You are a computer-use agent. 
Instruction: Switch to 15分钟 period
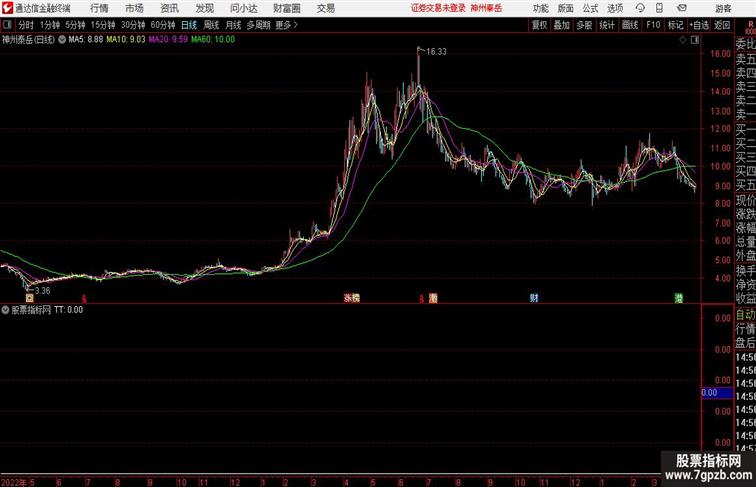click(103, 25)
